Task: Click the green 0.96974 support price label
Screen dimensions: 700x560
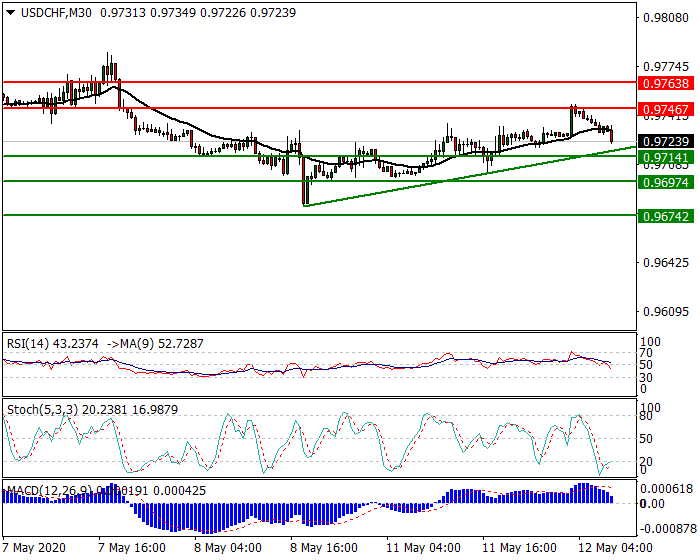Action: (x=666, y=182)
